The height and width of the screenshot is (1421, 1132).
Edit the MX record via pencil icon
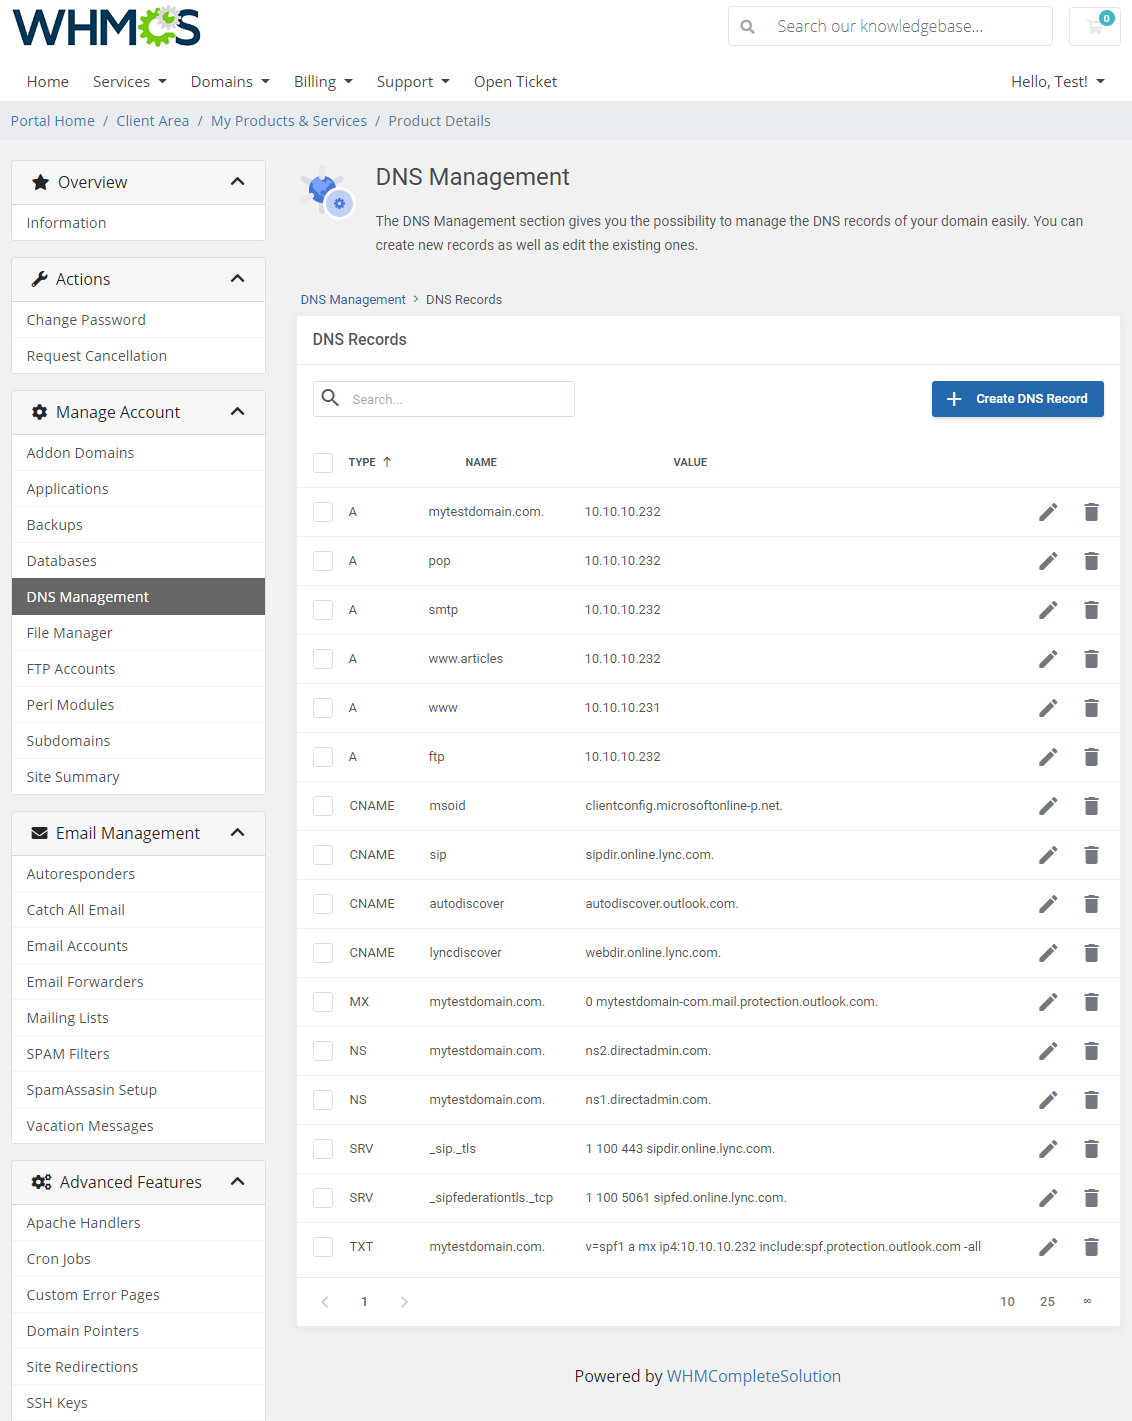click(1047, 1001)
